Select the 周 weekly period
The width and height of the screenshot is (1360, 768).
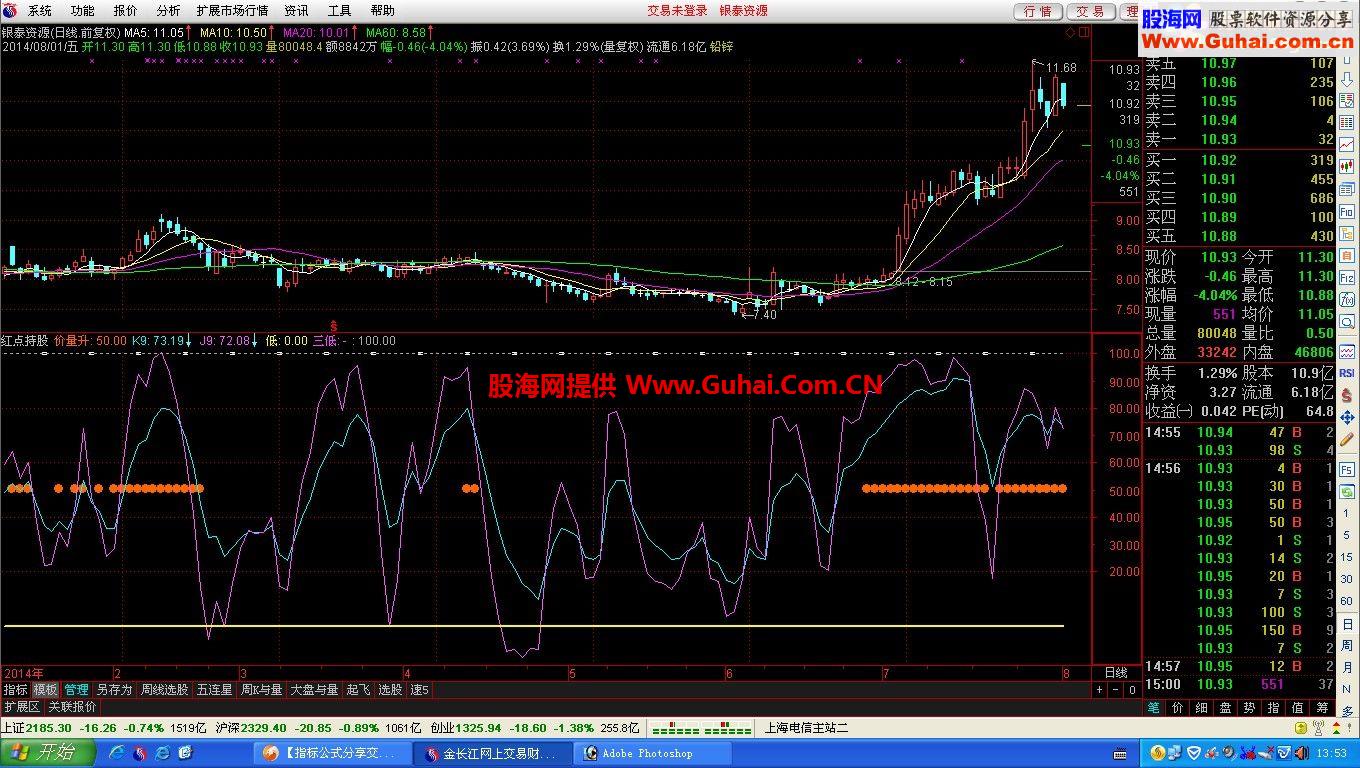pos(1347,646)
